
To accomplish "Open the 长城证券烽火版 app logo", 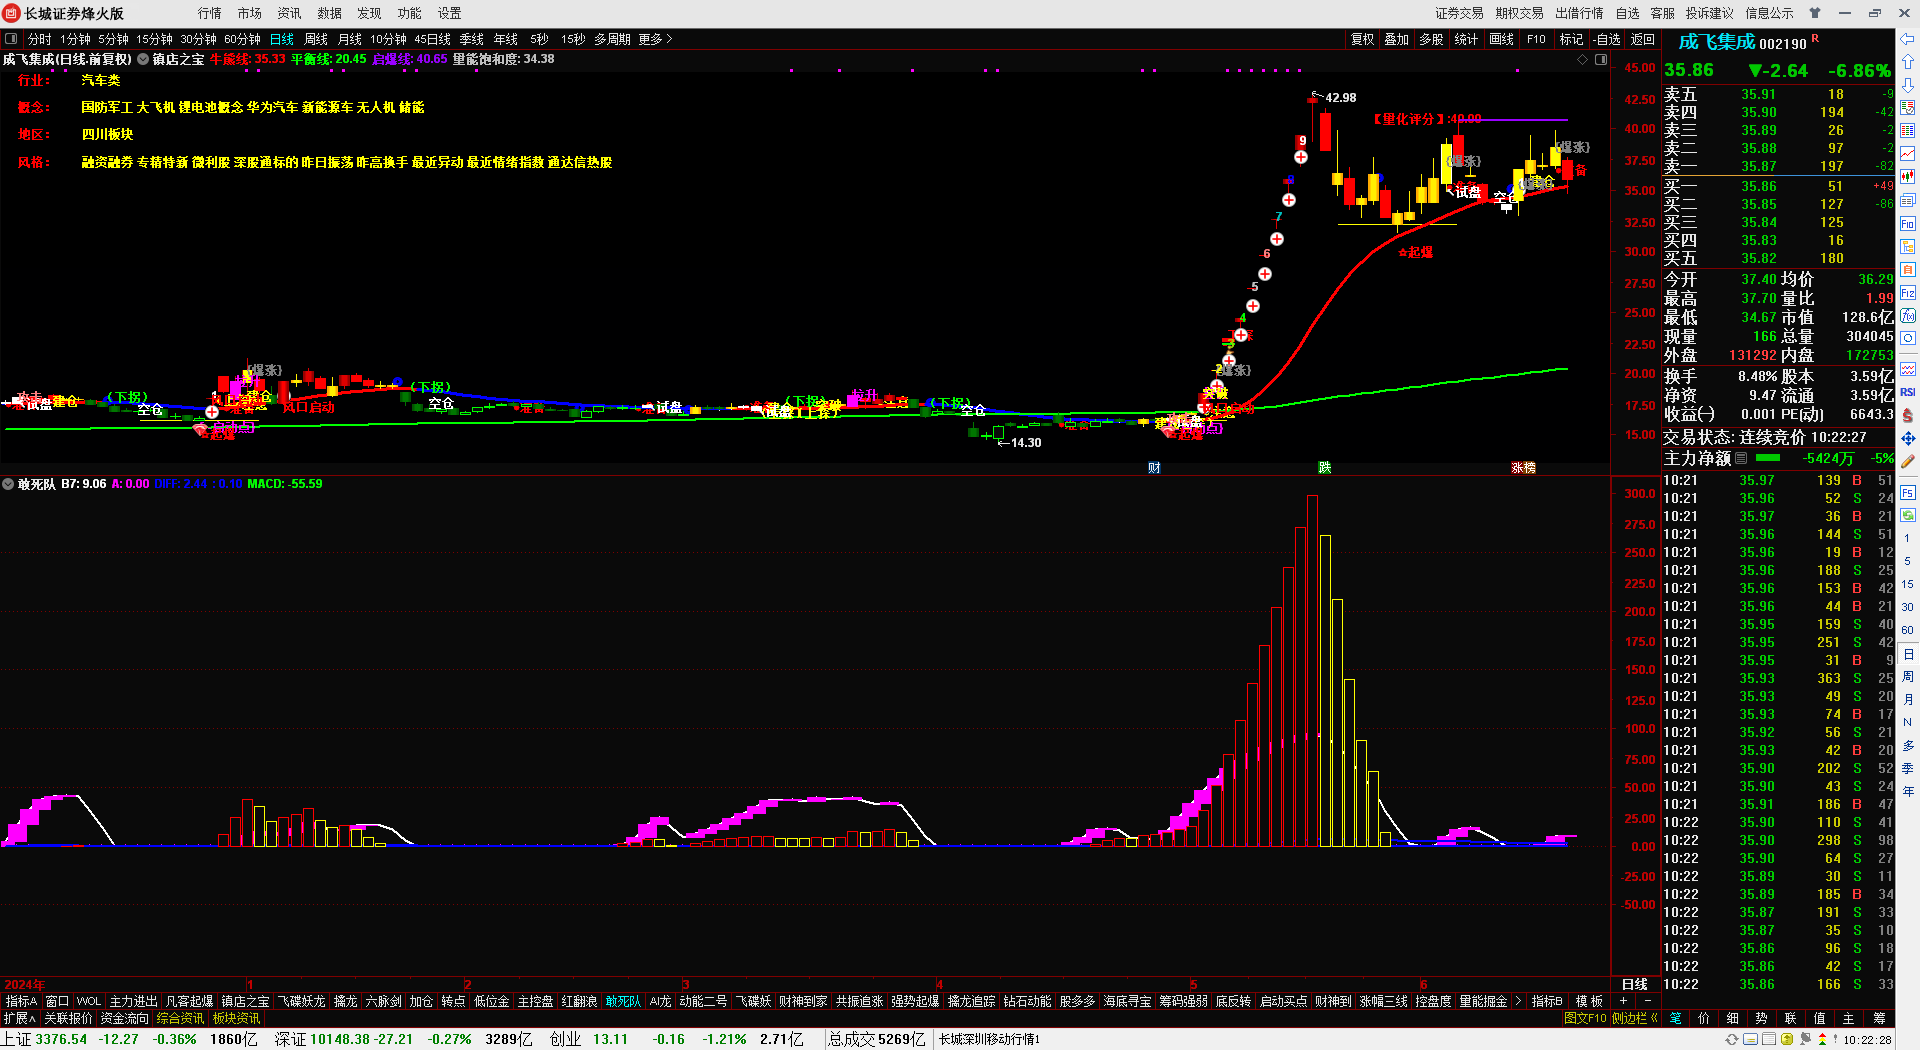I will (12, 13).
